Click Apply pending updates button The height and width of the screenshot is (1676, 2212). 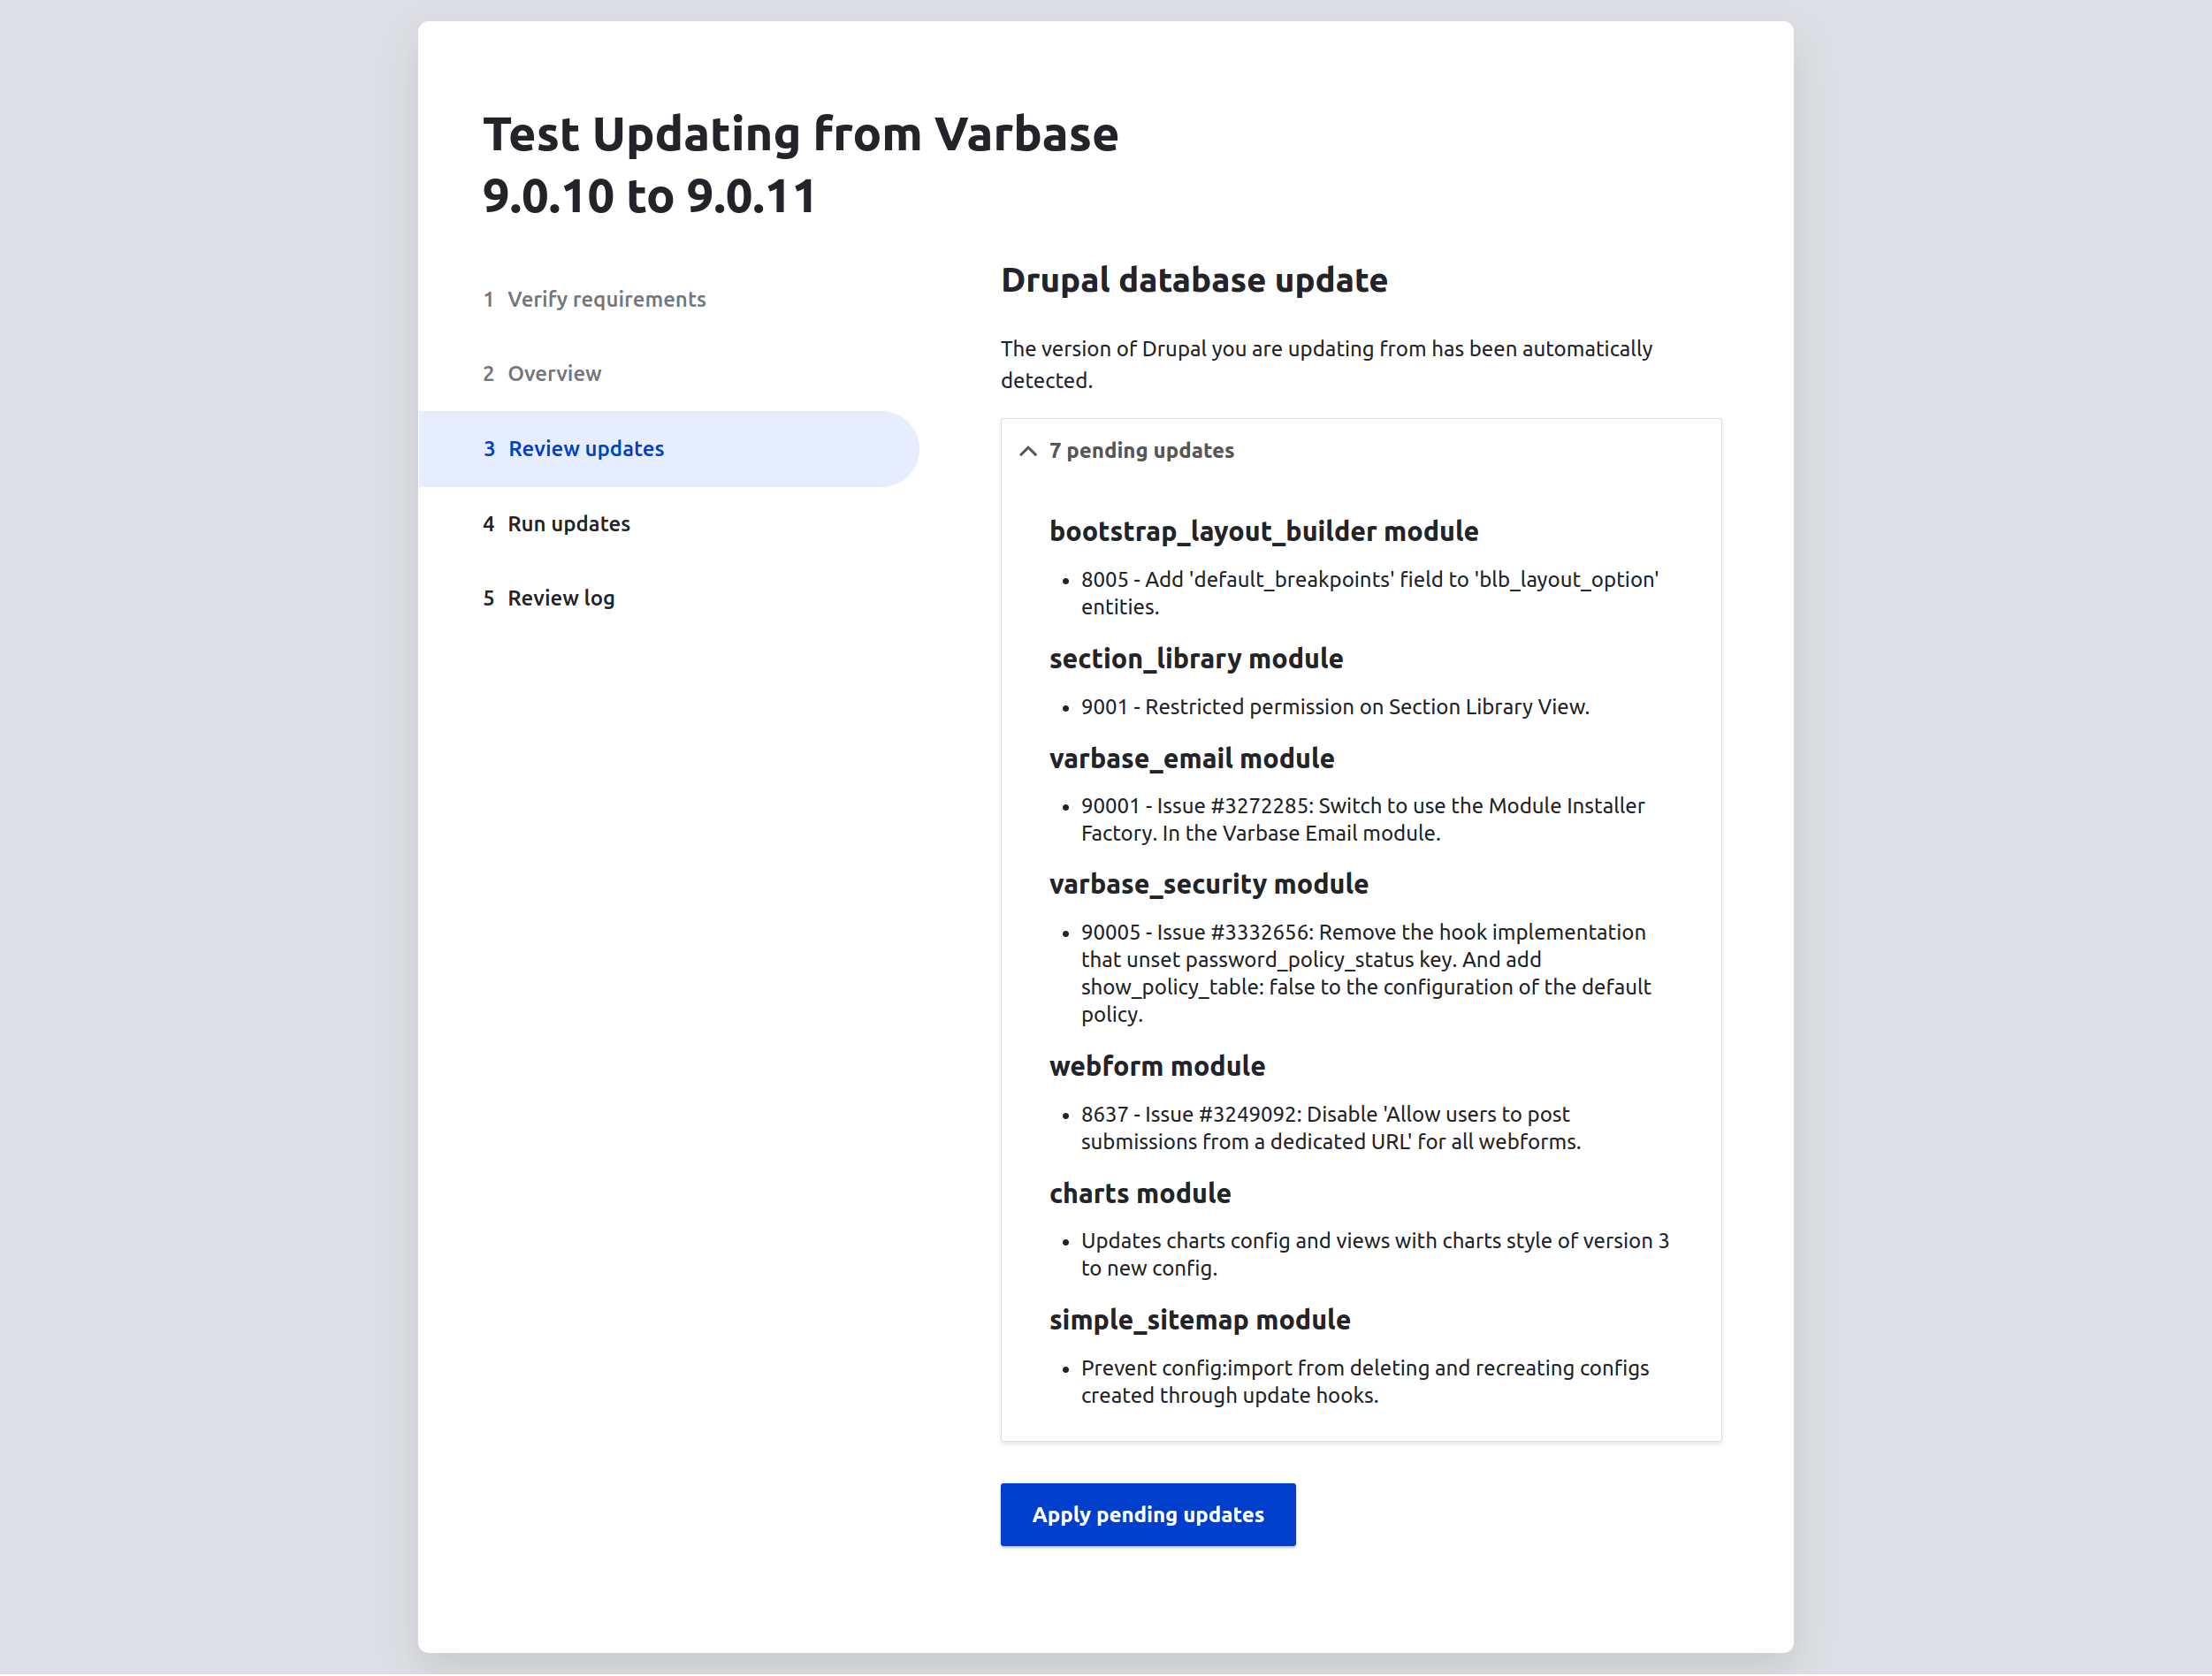click(x=1147, y=1514)
